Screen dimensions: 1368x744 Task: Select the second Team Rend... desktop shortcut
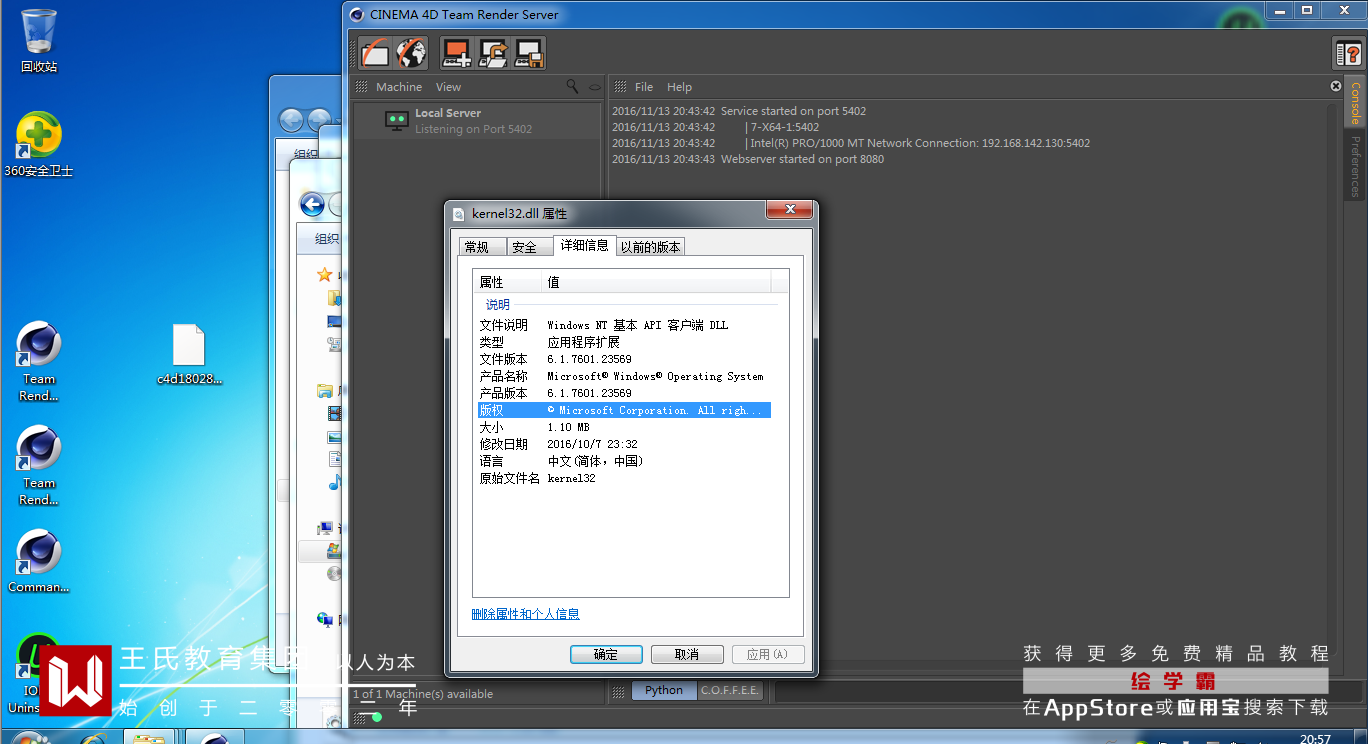tap(39, 466)
